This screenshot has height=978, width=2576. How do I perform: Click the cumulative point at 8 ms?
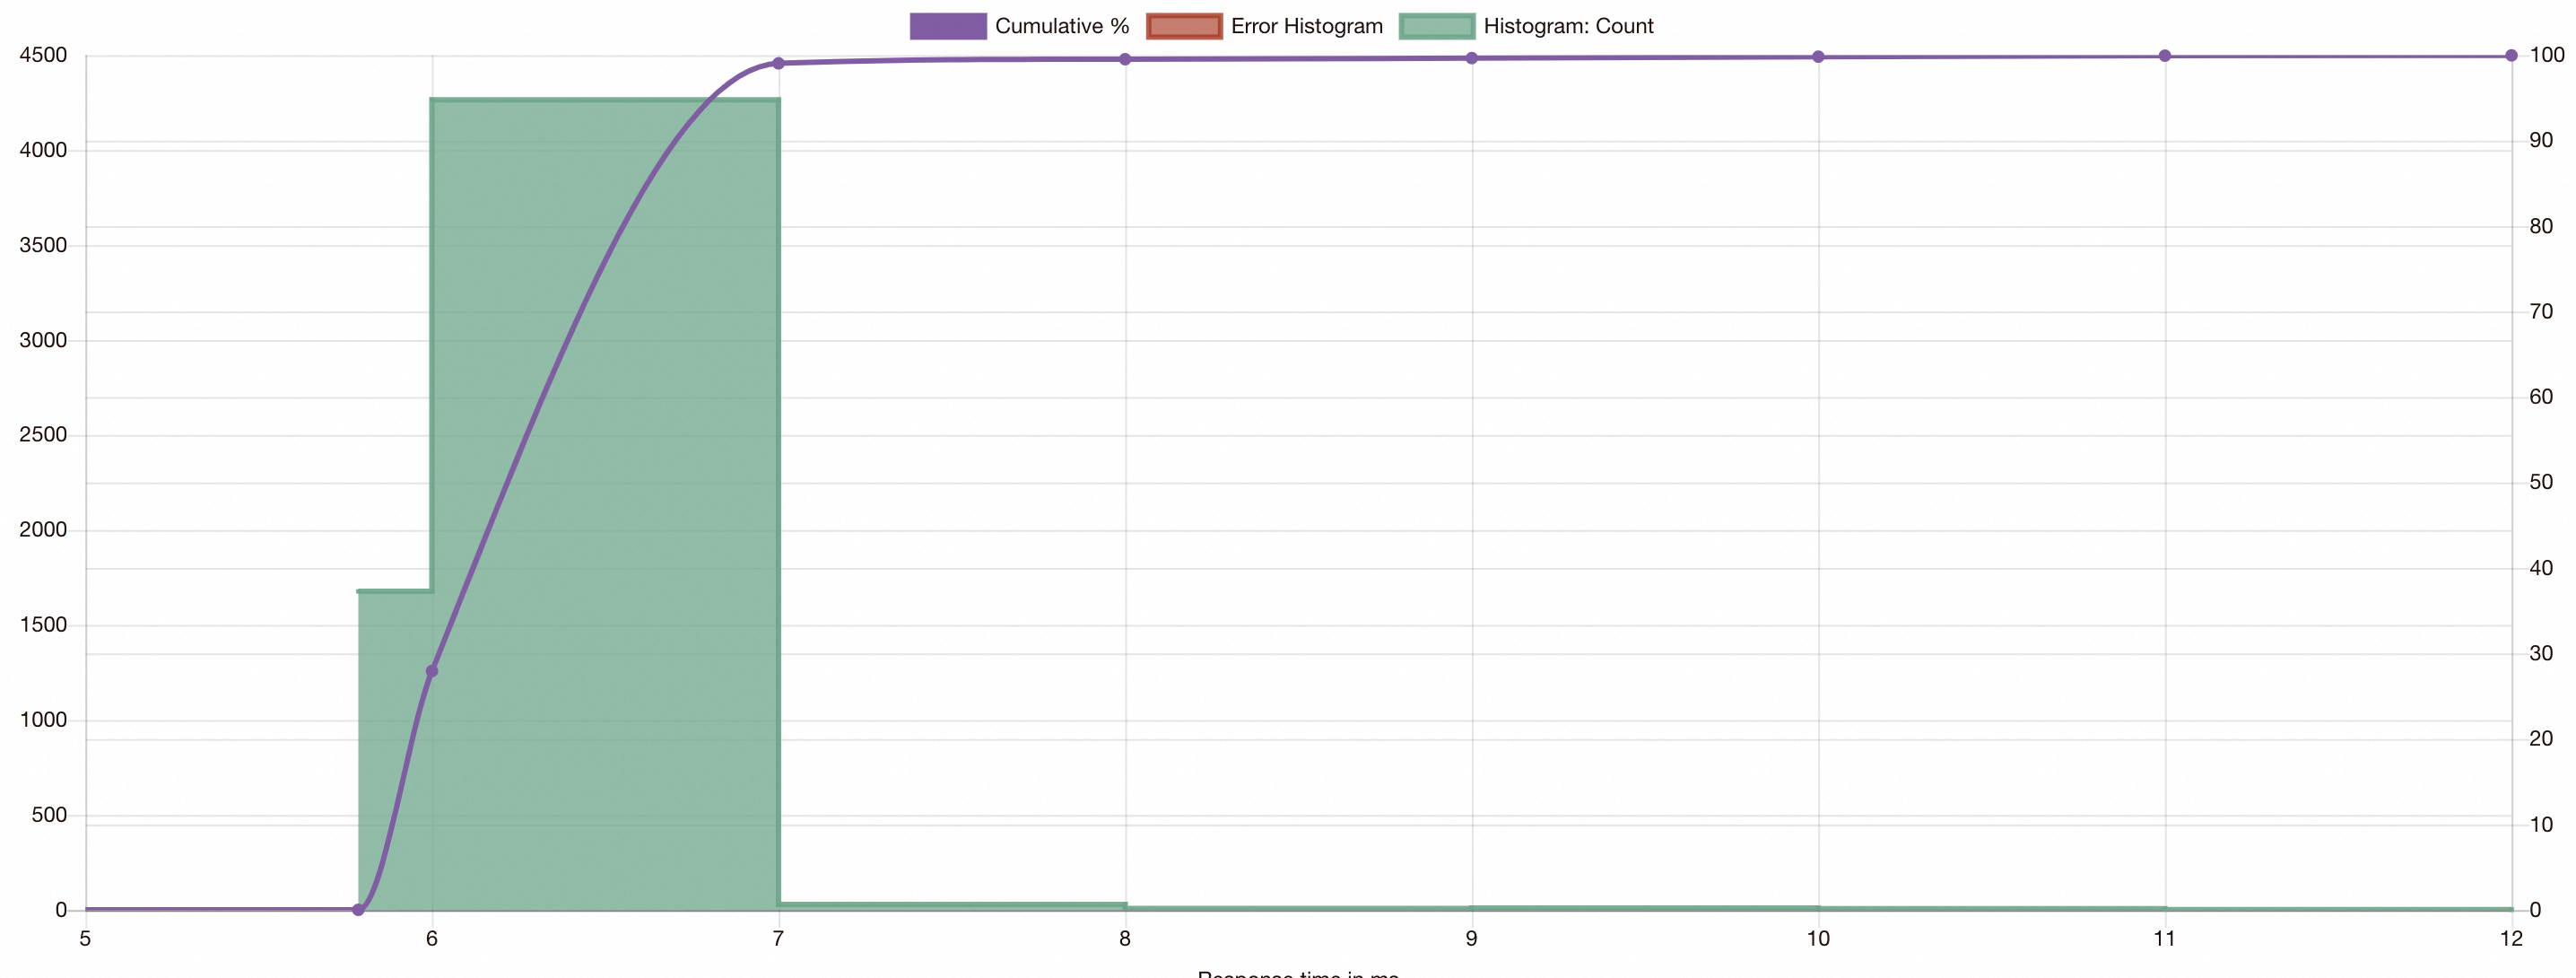[1125, 59]
